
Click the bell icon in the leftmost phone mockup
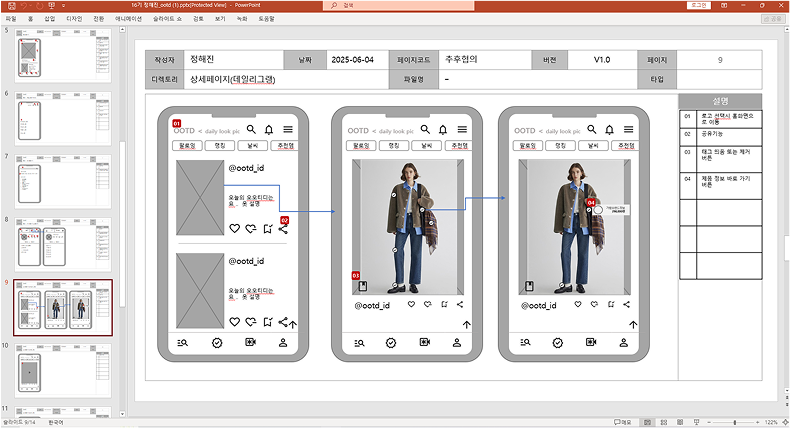click(269, 130)
